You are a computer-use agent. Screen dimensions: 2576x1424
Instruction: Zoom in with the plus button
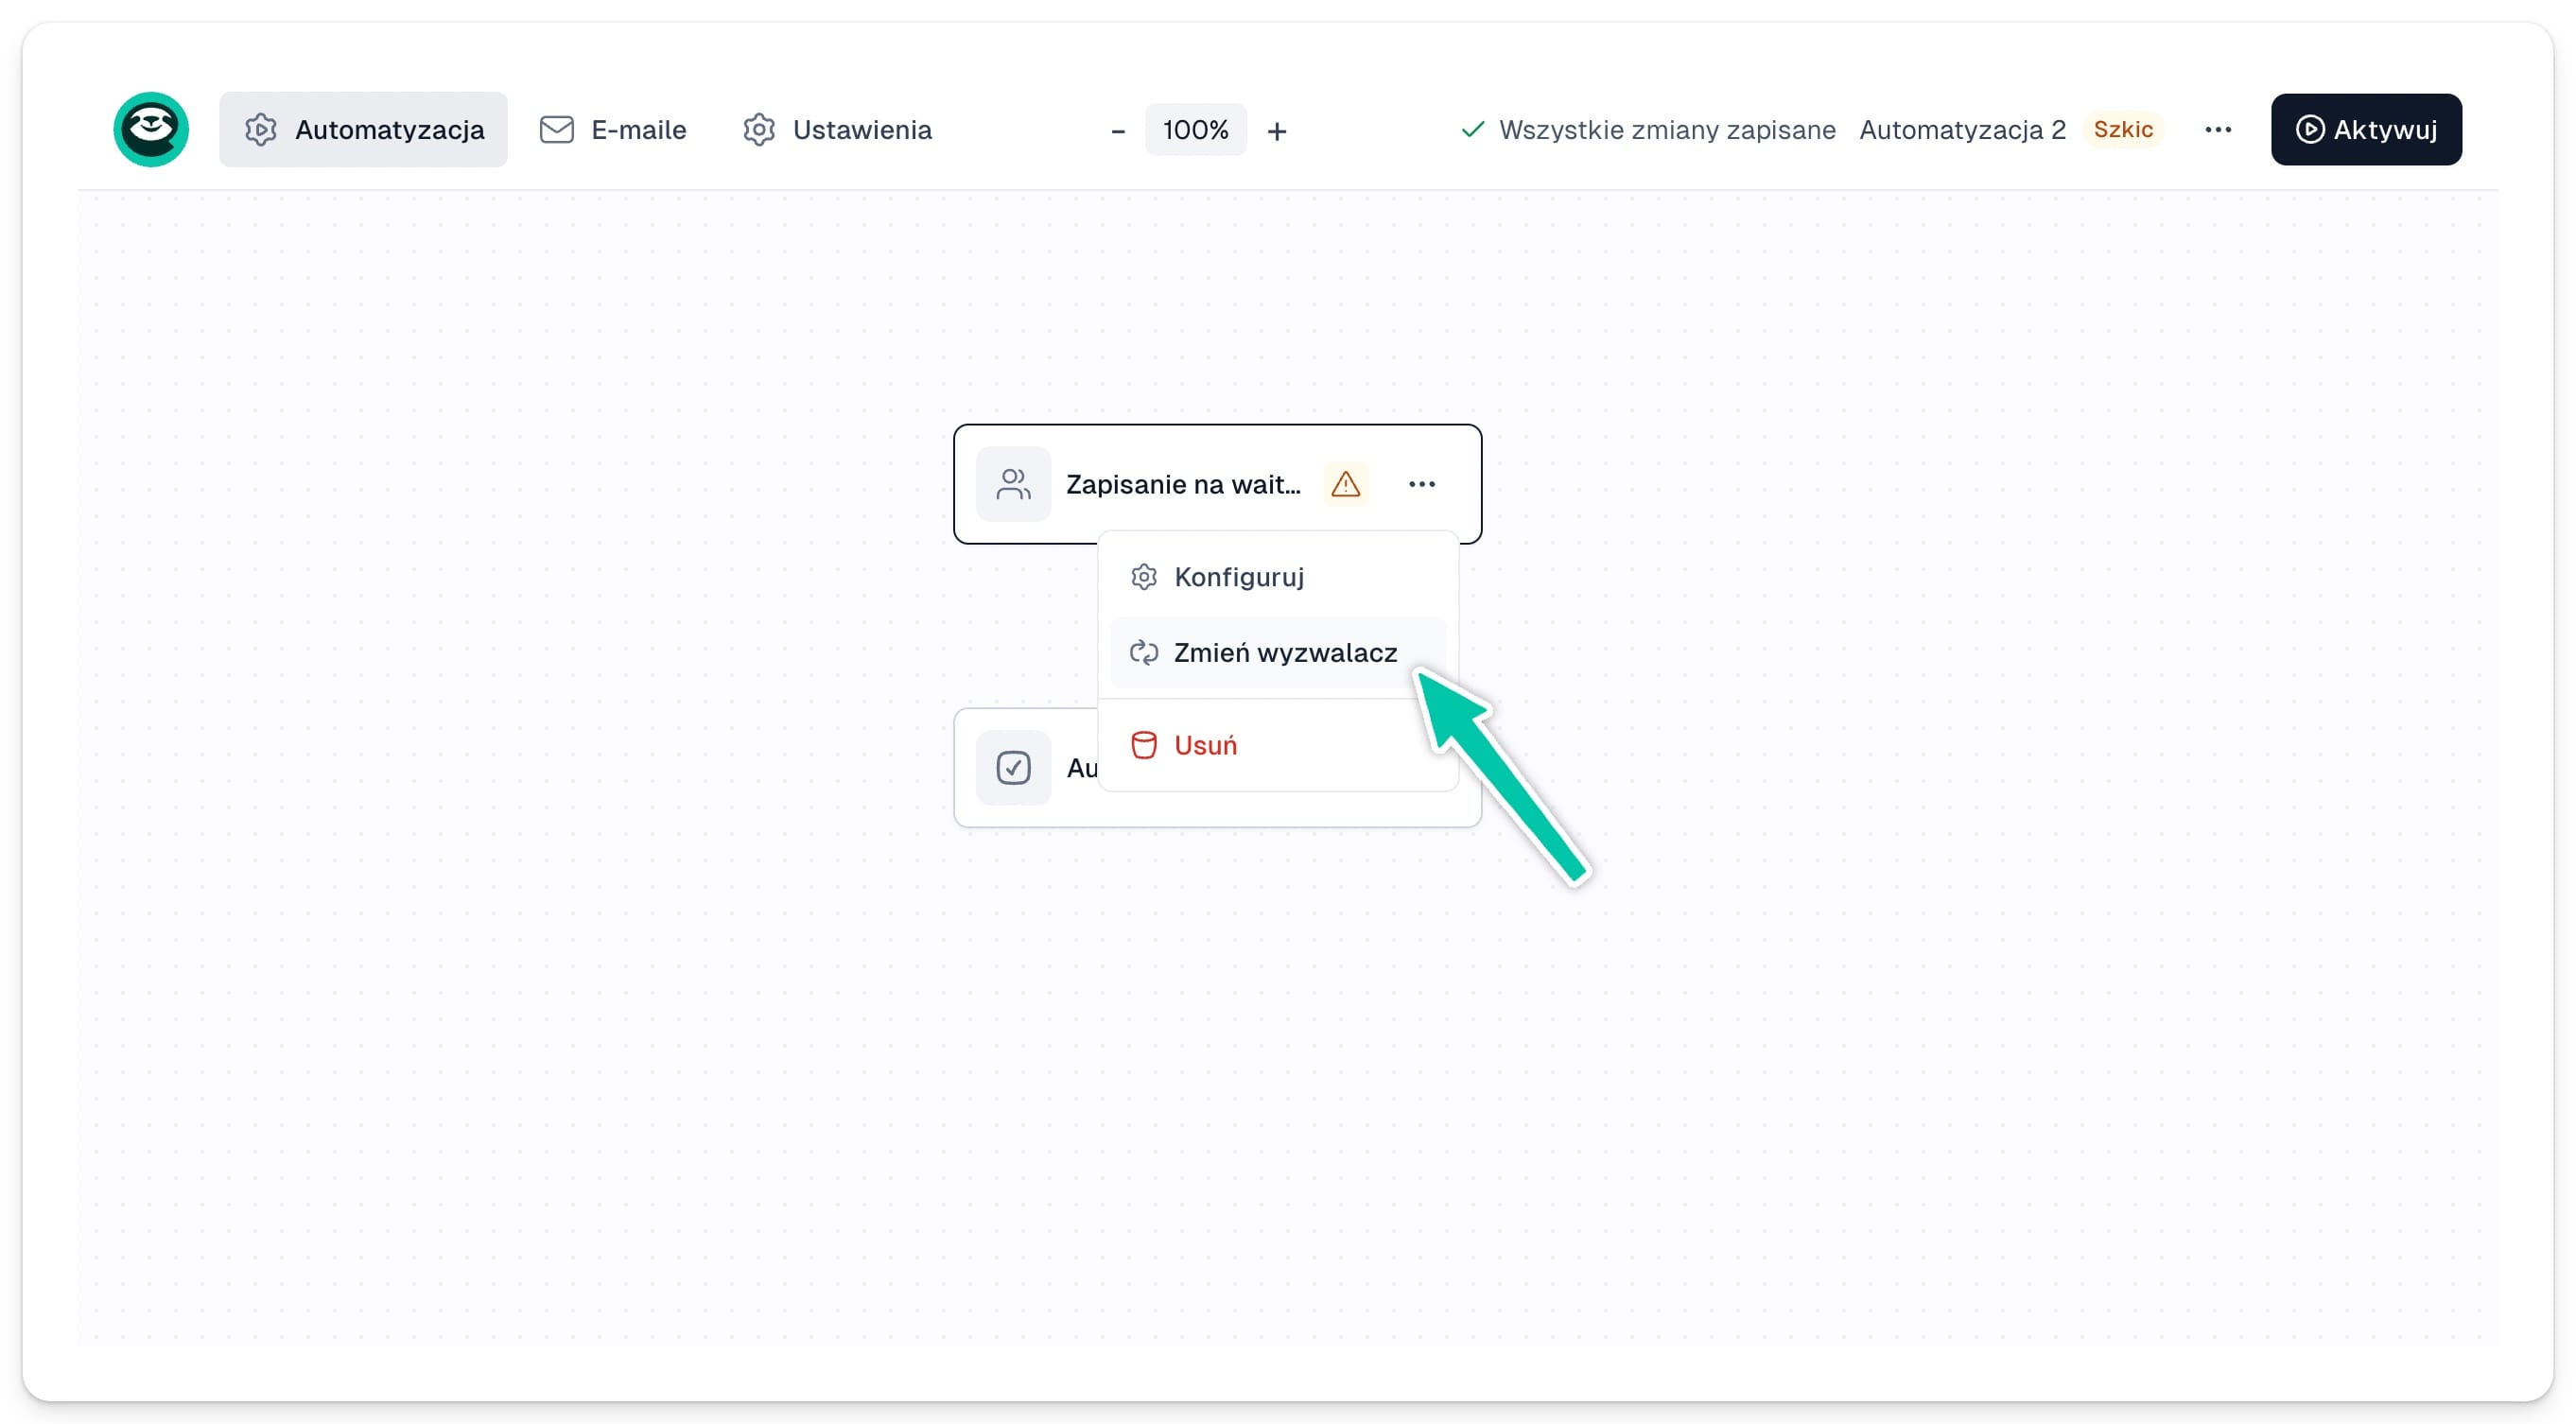tap(1277, 131)
